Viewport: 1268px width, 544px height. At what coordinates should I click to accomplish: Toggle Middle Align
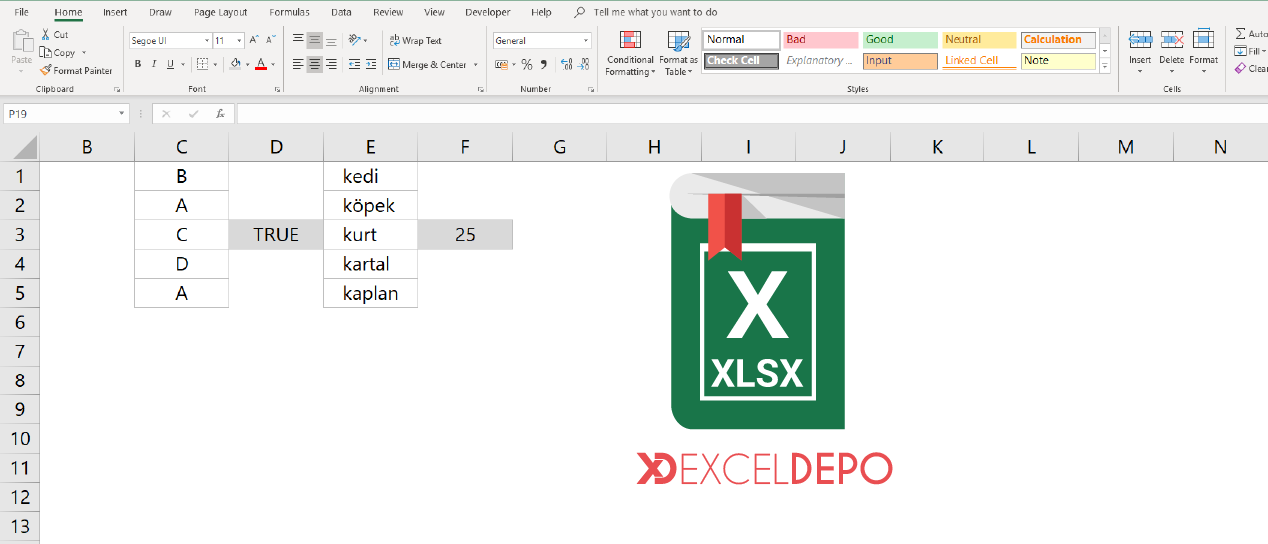315,40
